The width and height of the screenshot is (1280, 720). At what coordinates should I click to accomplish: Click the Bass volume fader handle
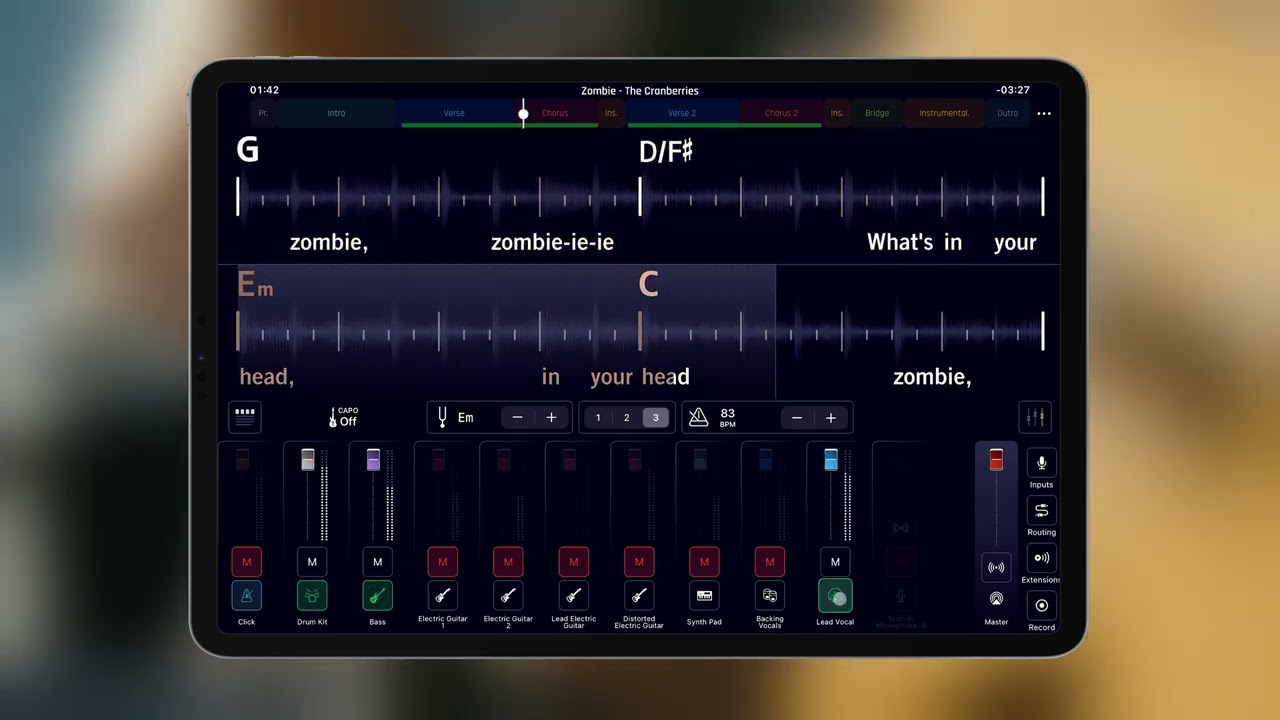point(373,460)
